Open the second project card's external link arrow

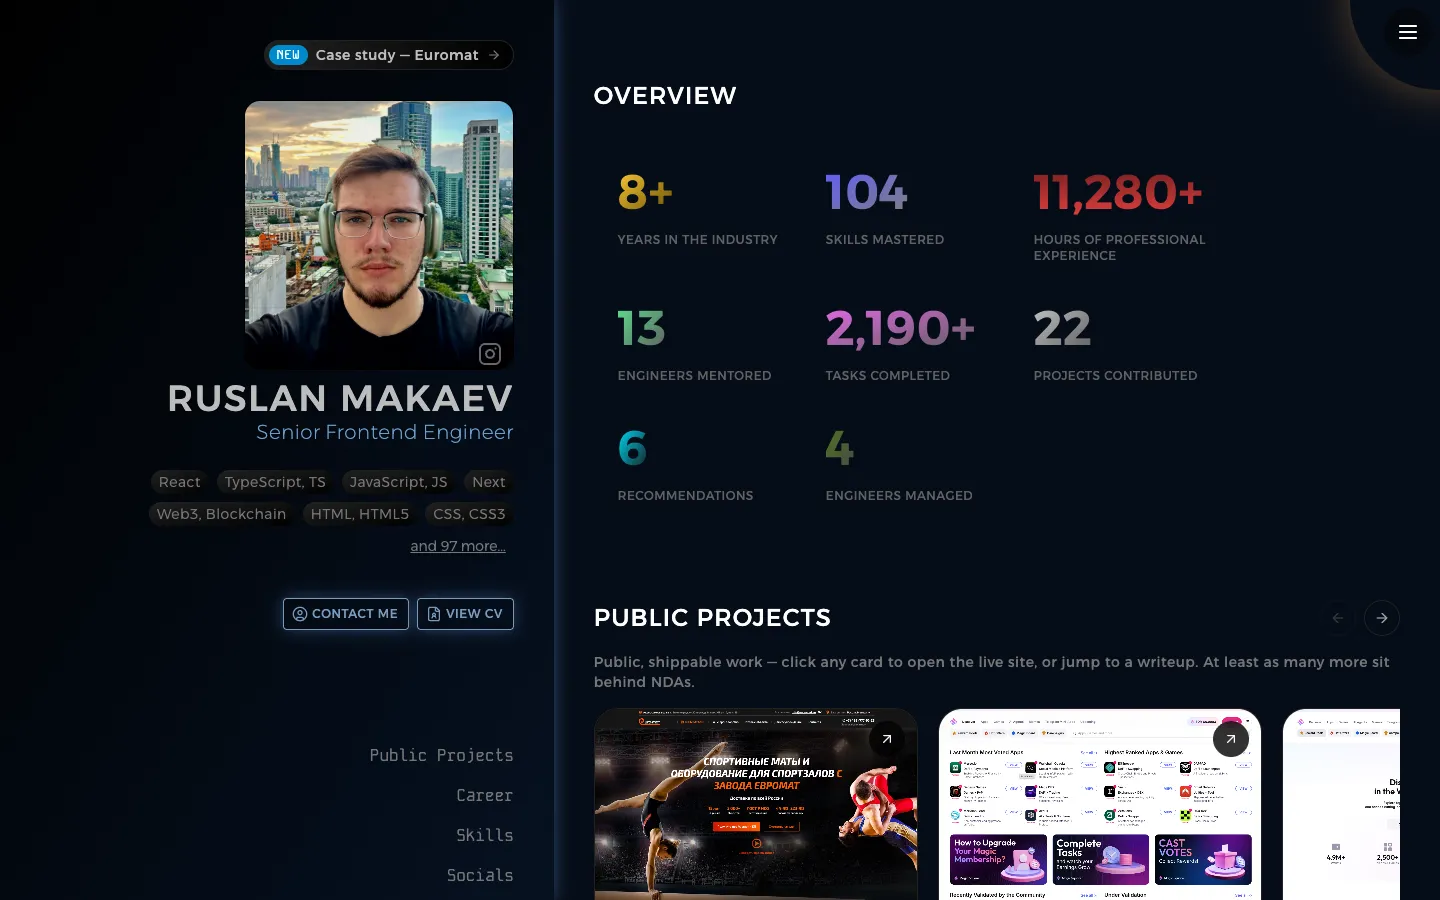1231,740
